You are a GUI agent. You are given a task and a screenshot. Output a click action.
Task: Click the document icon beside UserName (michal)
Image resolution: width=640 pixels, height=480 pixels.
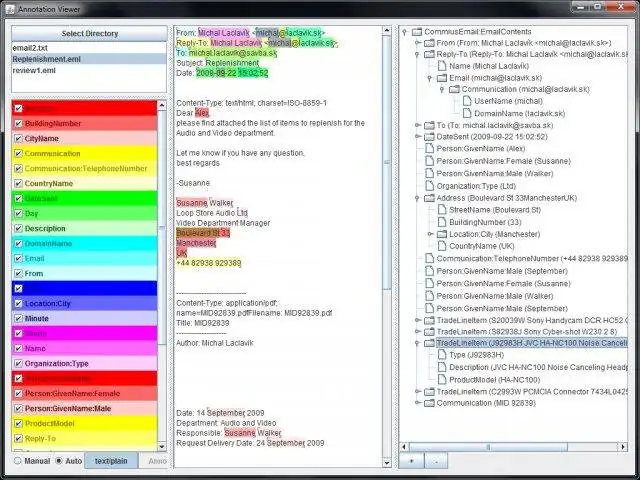(467, 101)
